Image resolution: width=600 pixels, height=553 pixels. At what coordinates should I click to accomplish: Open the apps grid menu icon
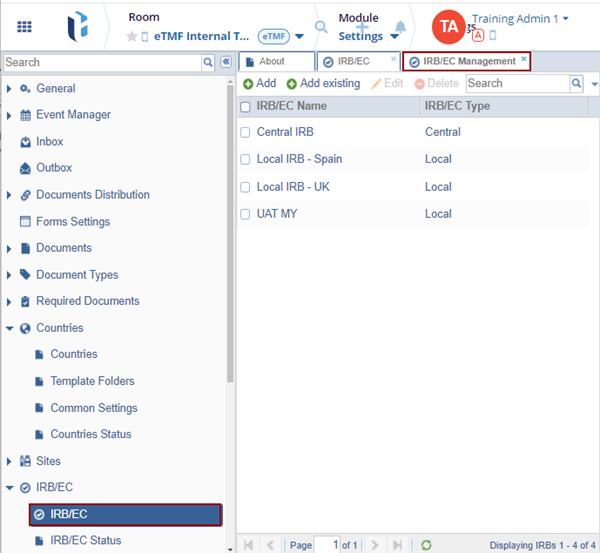(x=24, y=26)
